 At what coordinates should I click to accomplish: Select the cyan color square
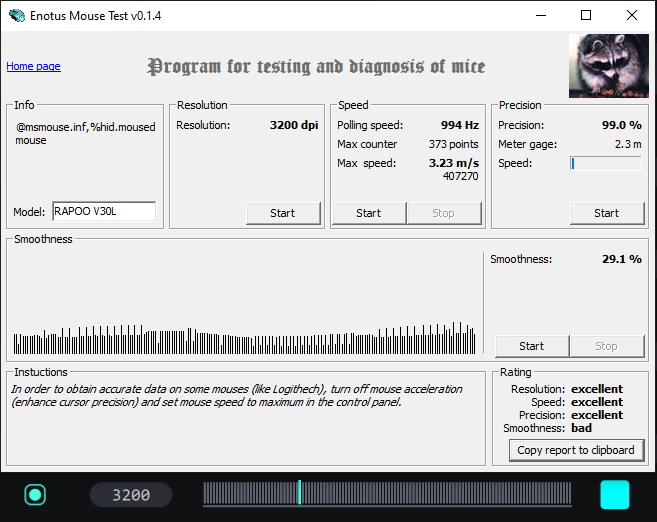tap(614, 495)
